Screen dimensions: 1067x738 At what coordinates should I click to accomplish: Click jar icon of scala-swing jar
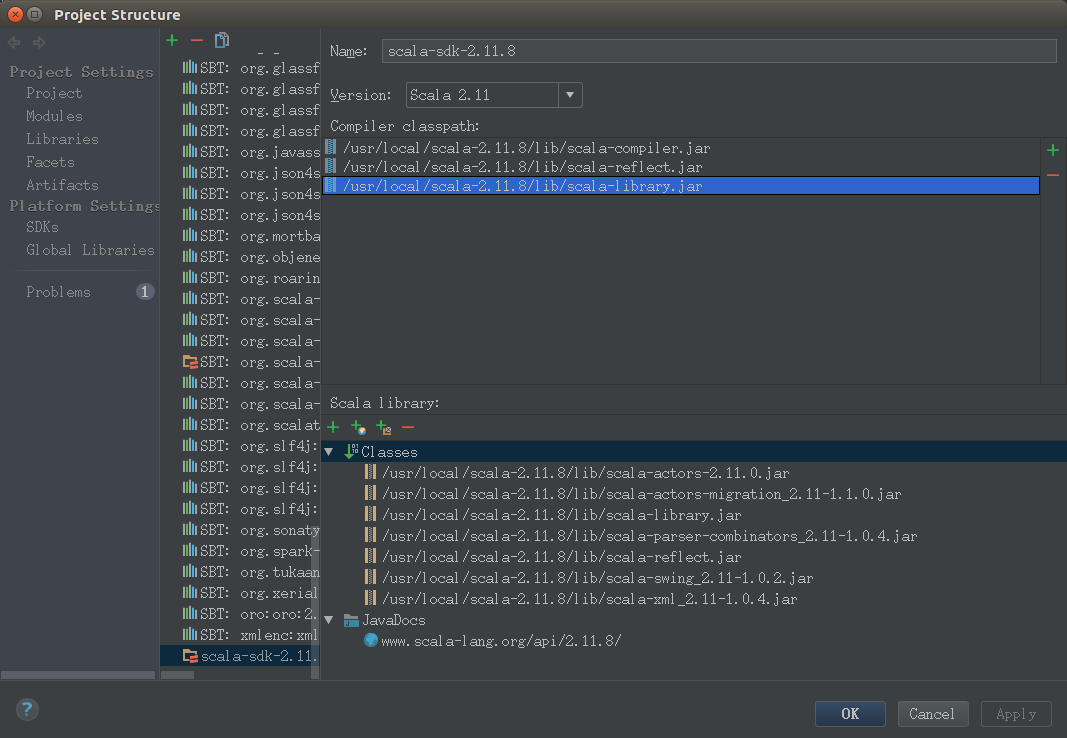[x=370, y=577]
